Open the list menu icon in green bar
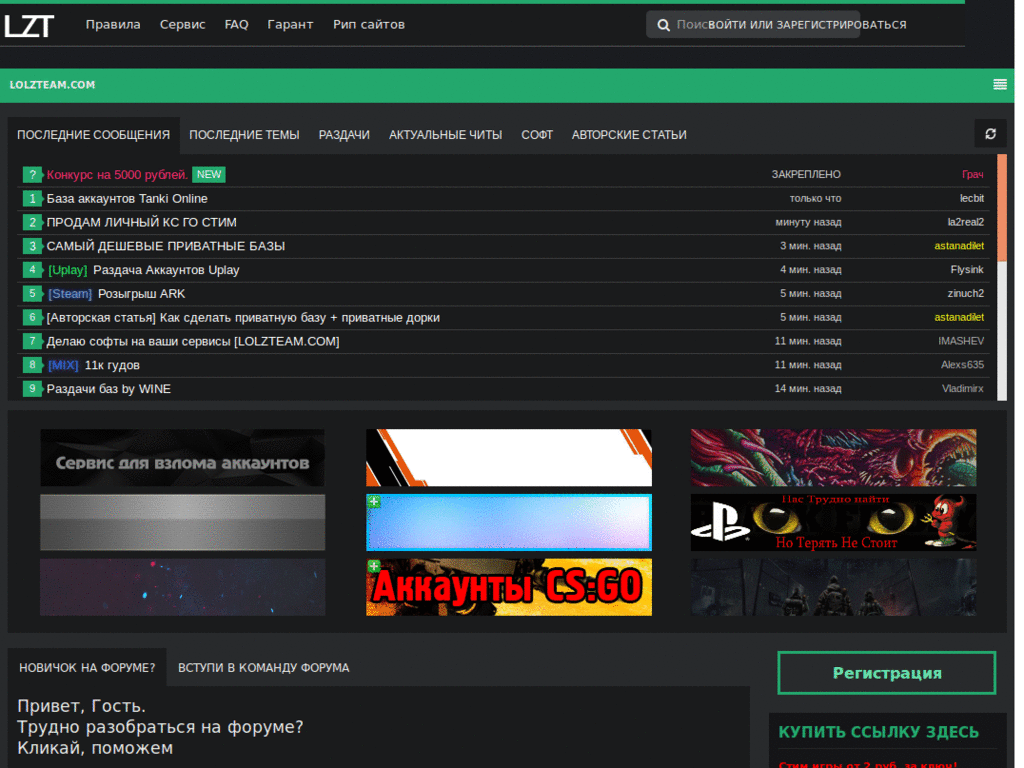The width and height of the screenshot is (1024, 768). click(1000, 85)
